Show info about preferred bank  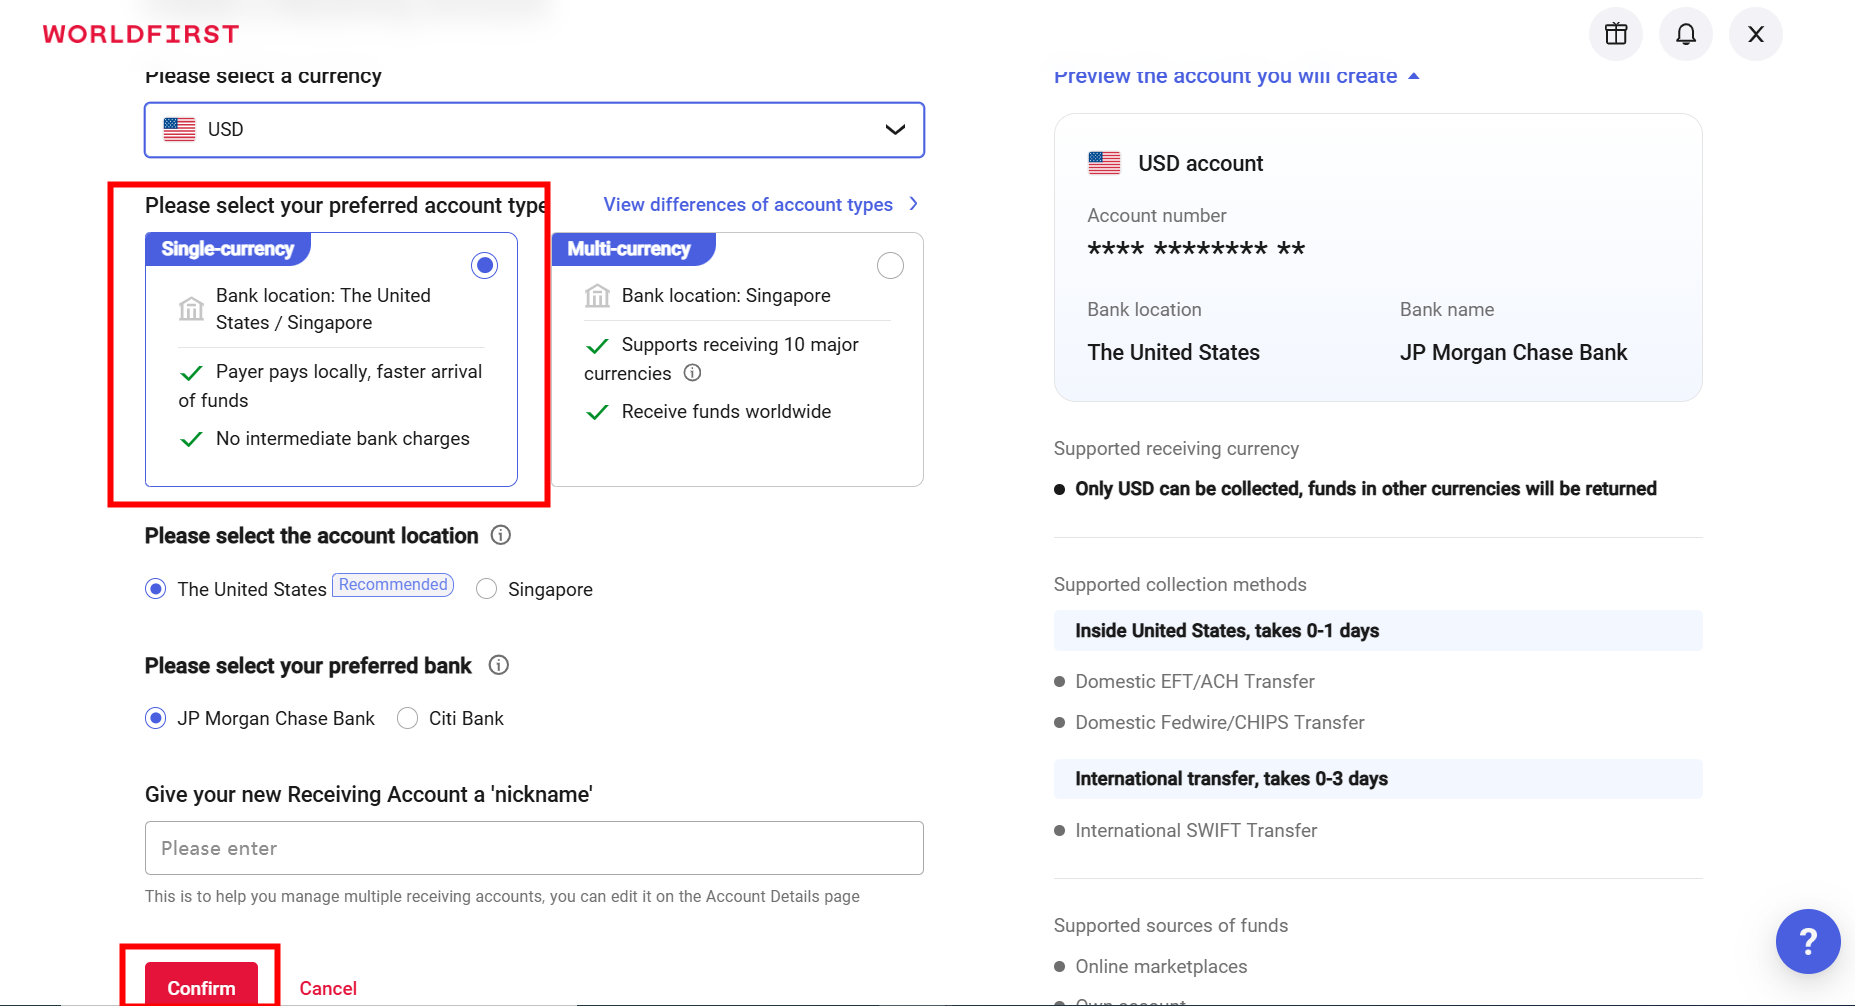(x=498, y=665)
